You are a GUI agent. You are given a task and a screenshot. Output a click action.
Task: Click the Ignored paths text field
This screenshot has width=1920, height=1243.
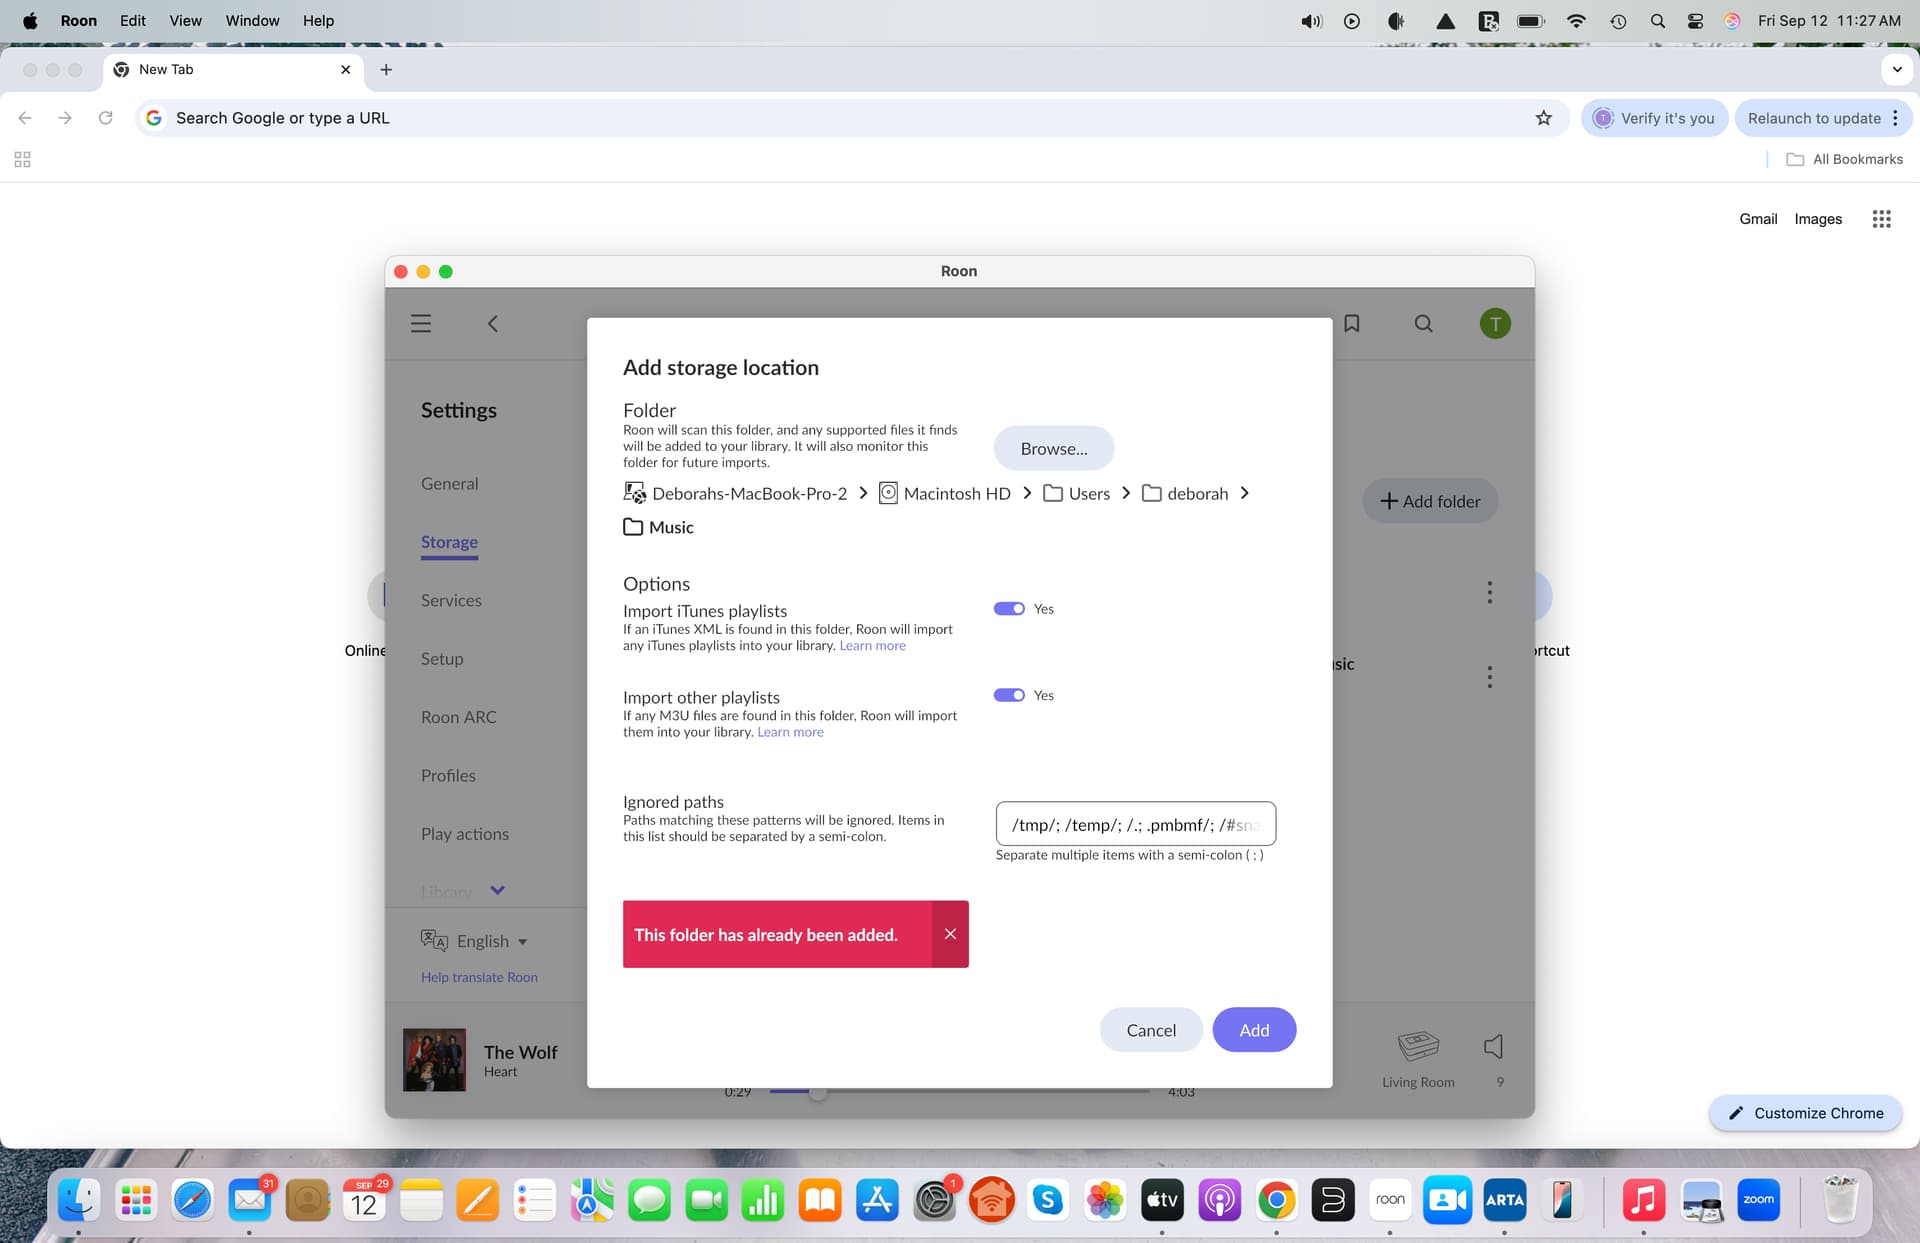pos(1135,824)
